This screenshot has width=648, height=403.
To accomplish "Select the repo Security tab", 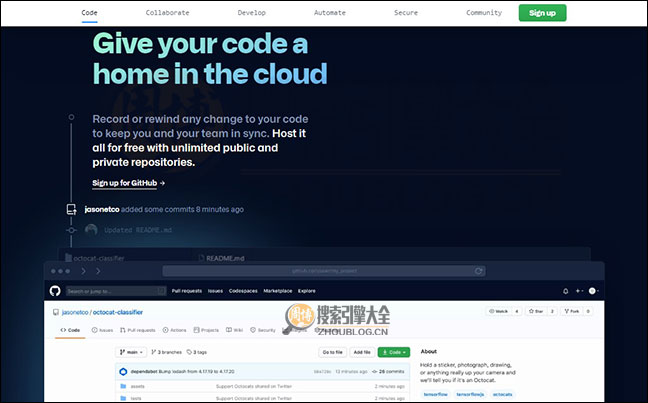I will (263, 330).
